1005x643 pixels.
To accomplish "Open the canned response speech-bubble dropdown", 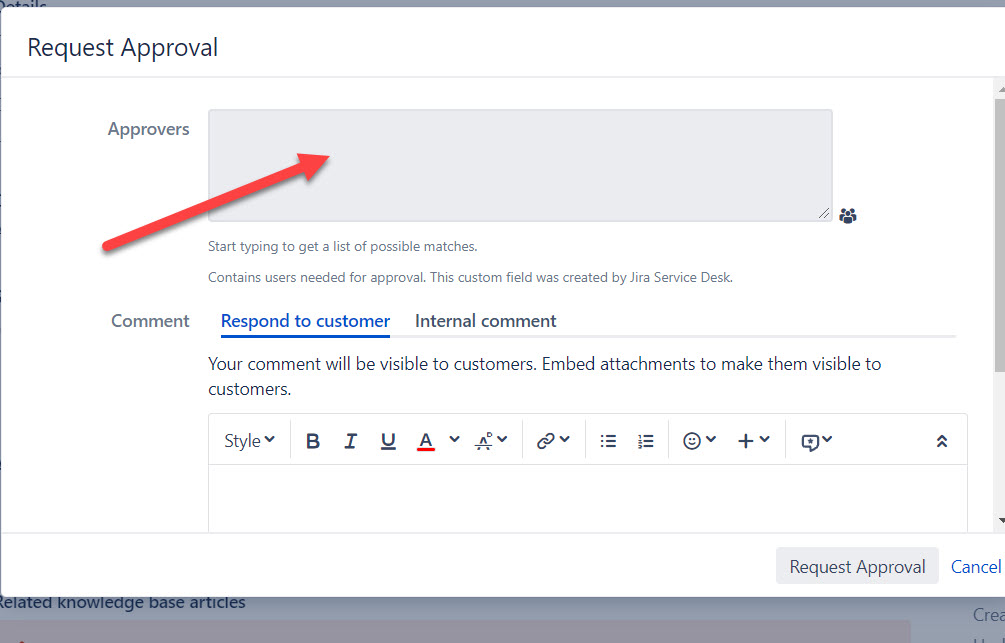I will click(x=817, y=441).
